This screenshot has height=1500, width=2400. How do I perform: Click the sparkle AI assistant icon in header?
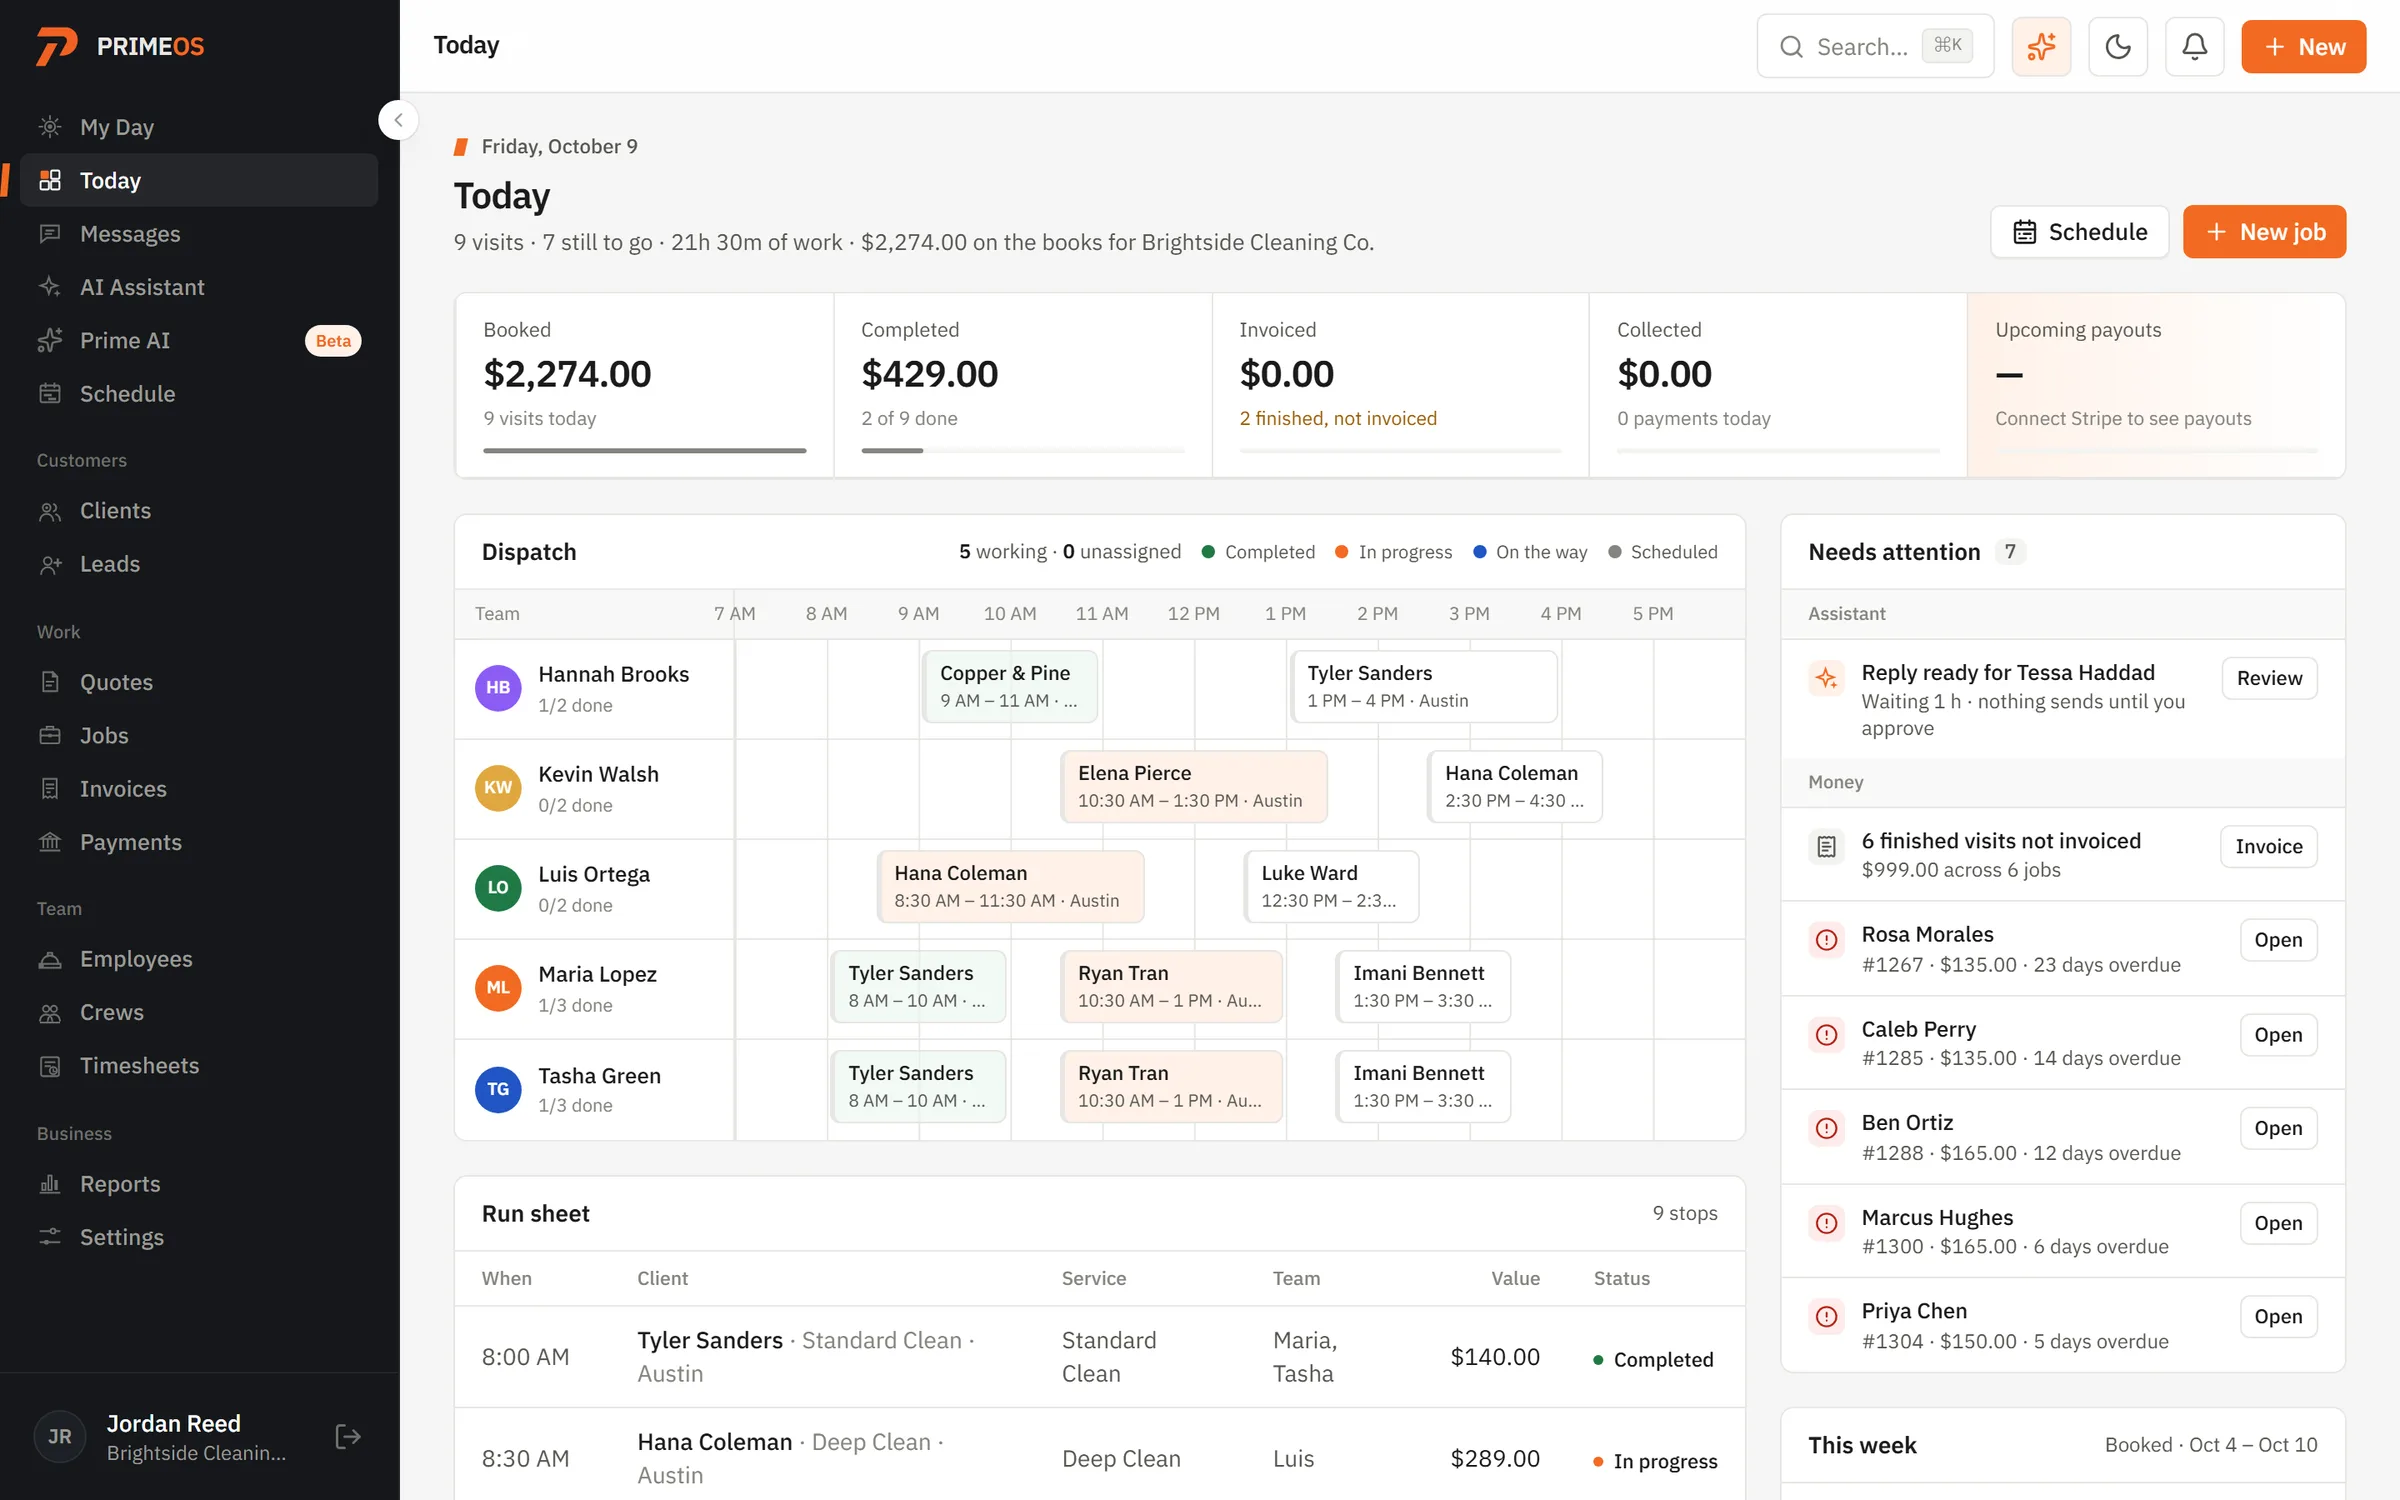(2041, 46)
